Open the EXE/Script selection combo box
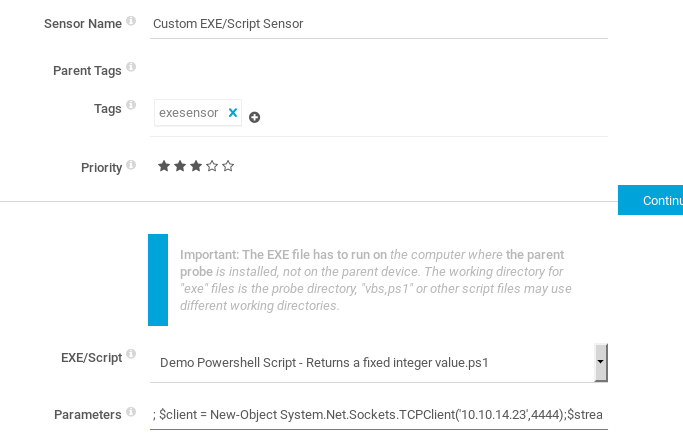The image size is (683, 444). [375, 362]
